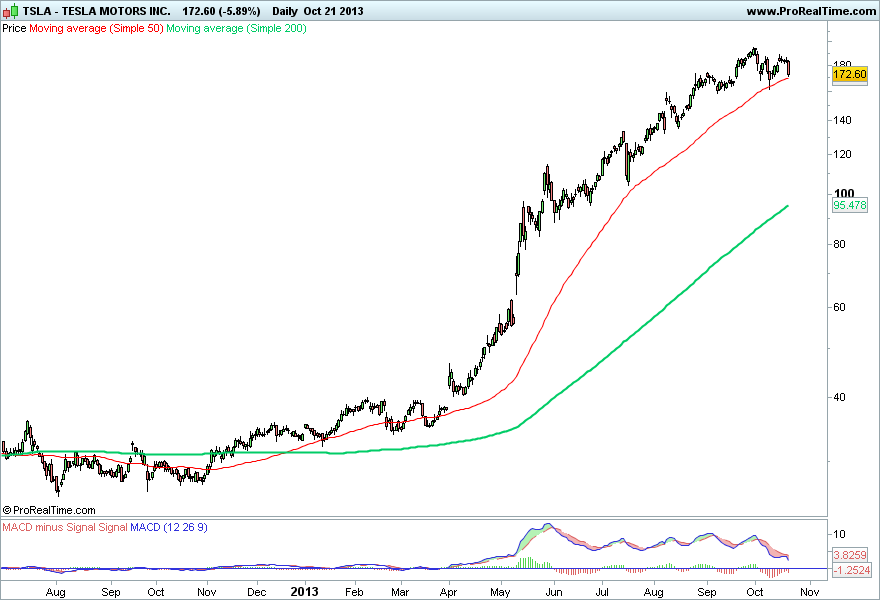Click the 'Dec' month label on time axis

click(256, 592)
